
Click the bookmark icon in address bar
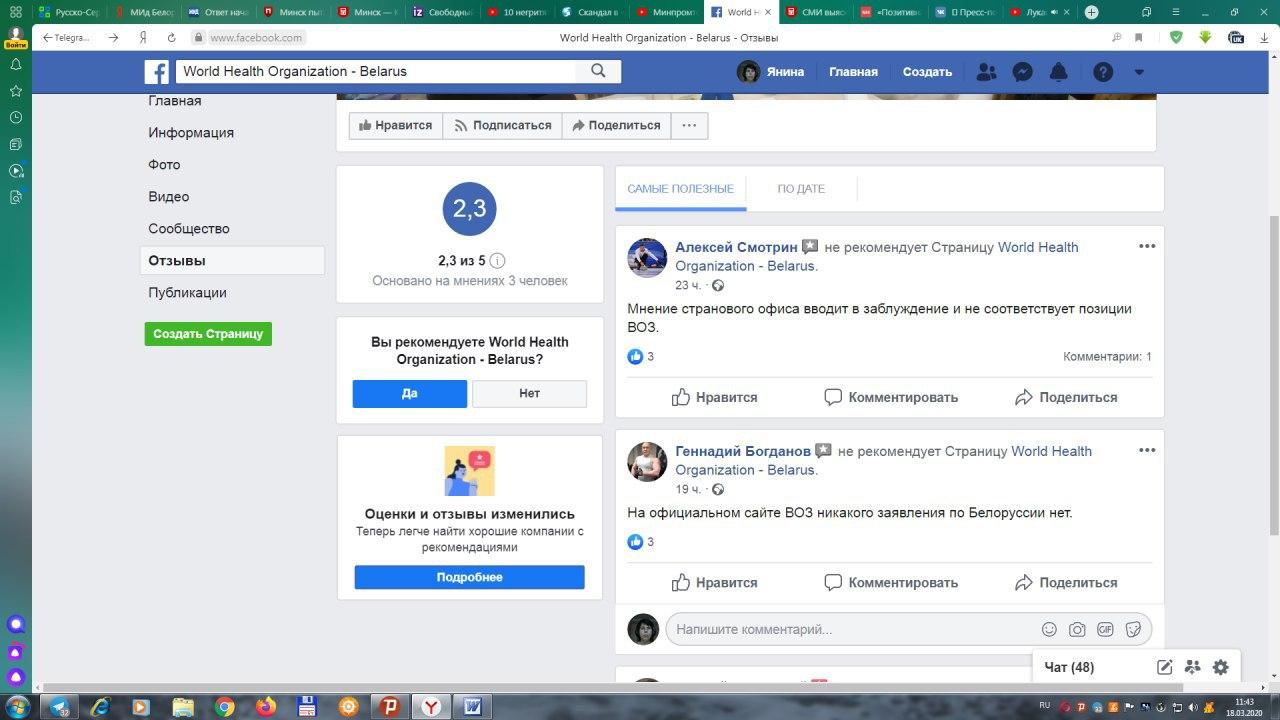(1139, 37)
